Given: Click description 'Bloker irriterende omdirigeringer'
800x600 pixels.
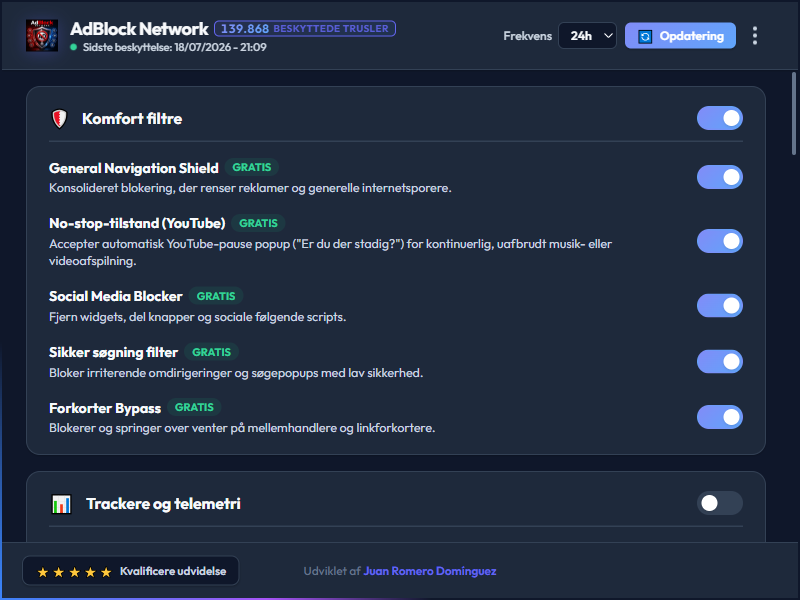Looking at the screenshot, I should coord(236,373).
